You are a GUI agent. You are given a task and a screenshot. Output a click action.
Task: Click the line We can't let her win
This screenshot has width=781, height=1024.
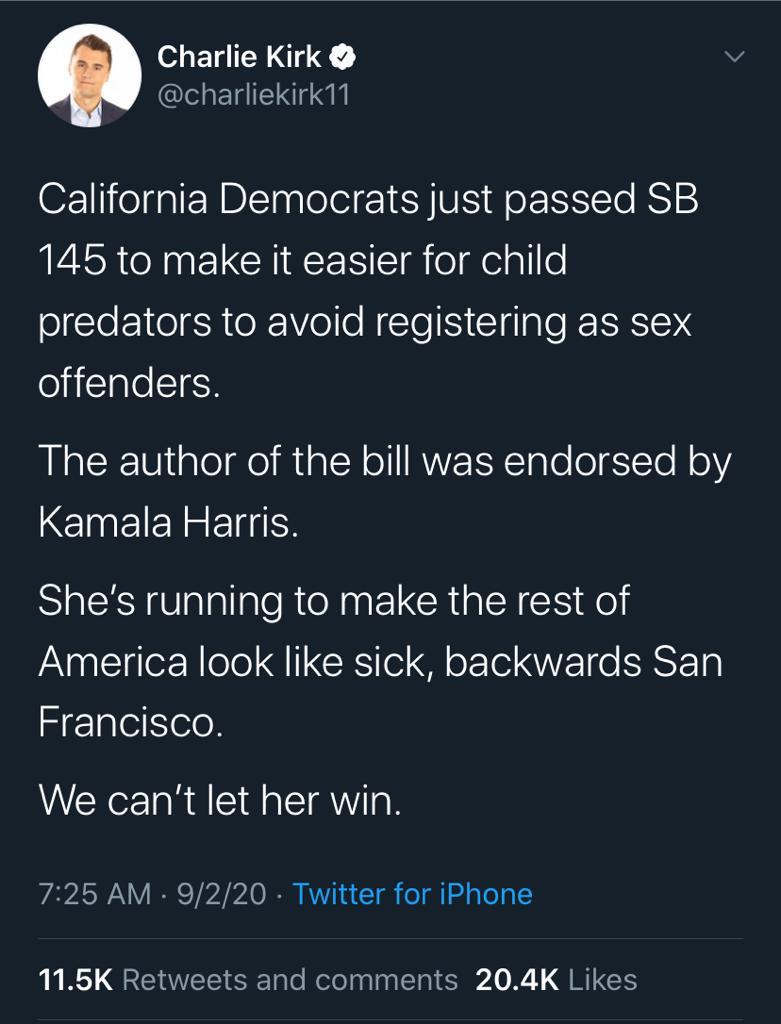(219, 800)
